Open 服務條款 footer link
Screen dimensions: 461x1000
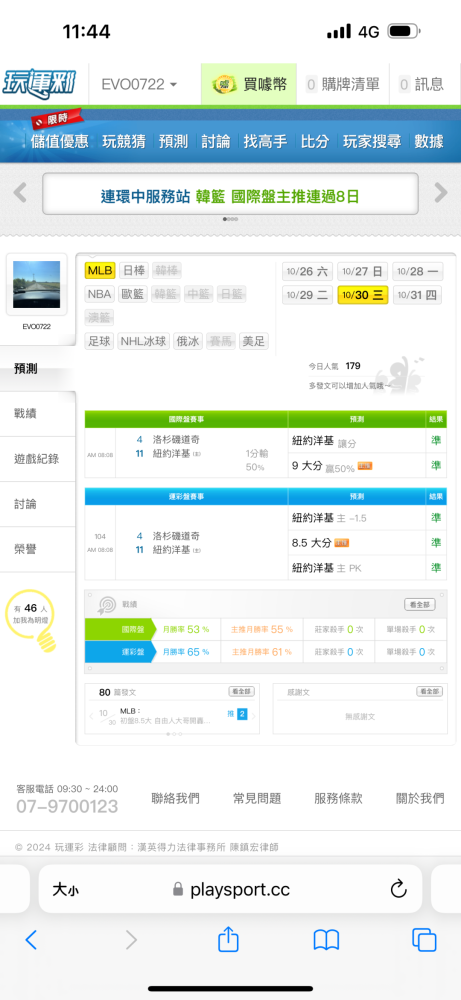pos(339,798)
